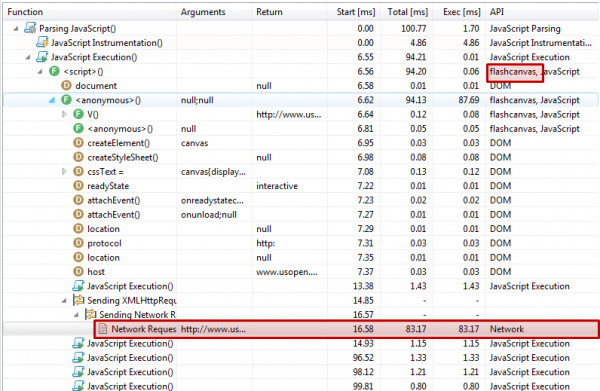Select the createElement() row

(301, 143)
